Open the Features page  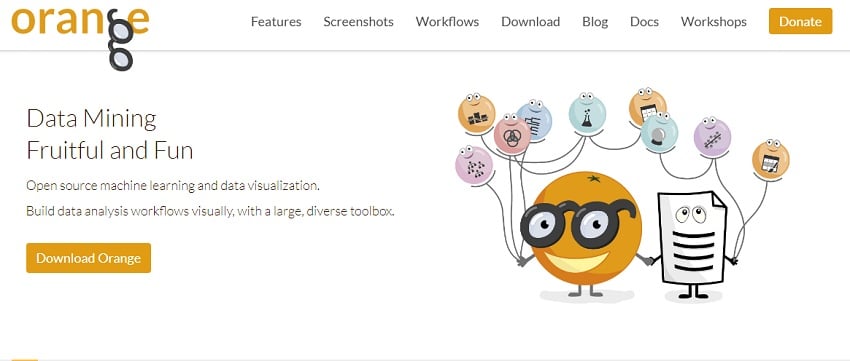pos(276,22)
